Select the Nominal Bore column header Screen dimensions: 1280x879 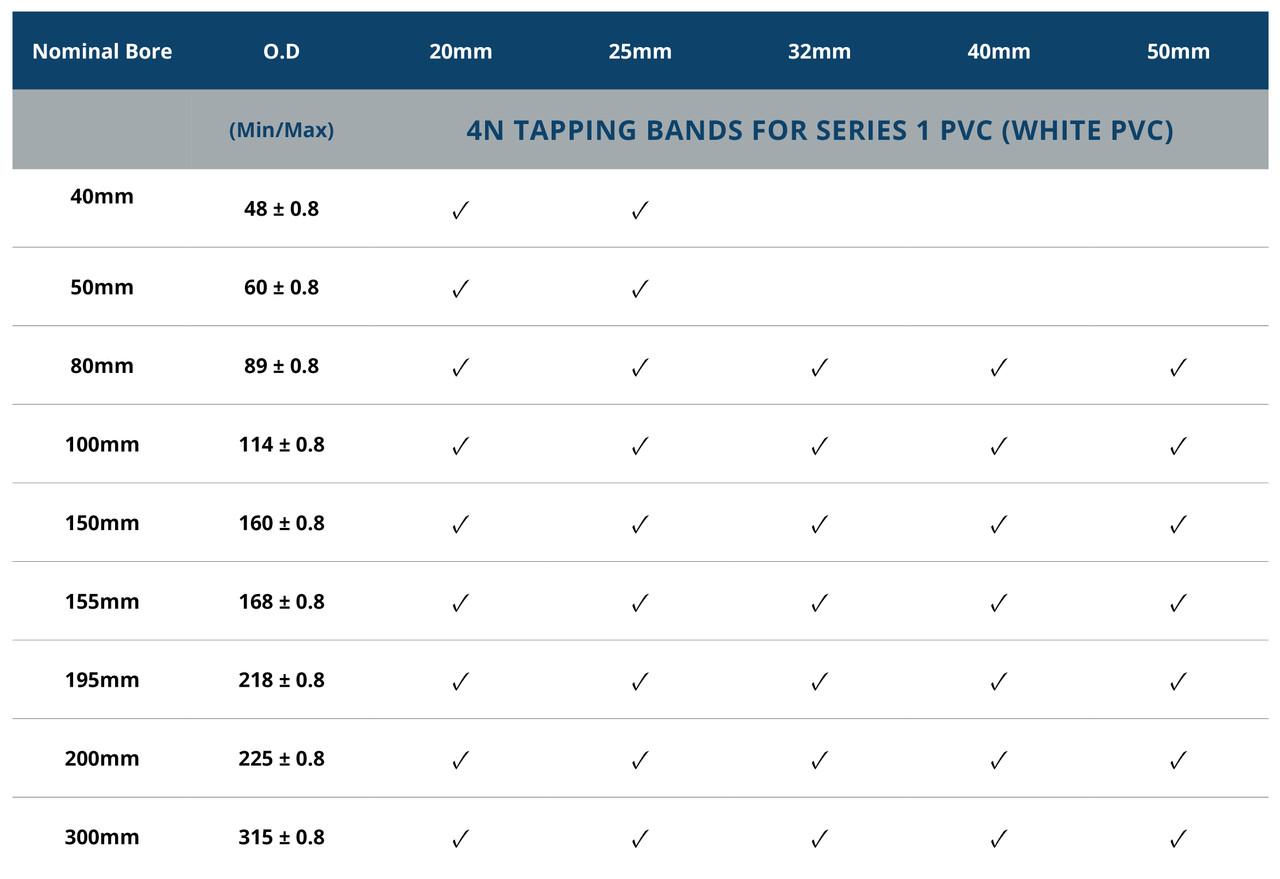coord(102,51)
